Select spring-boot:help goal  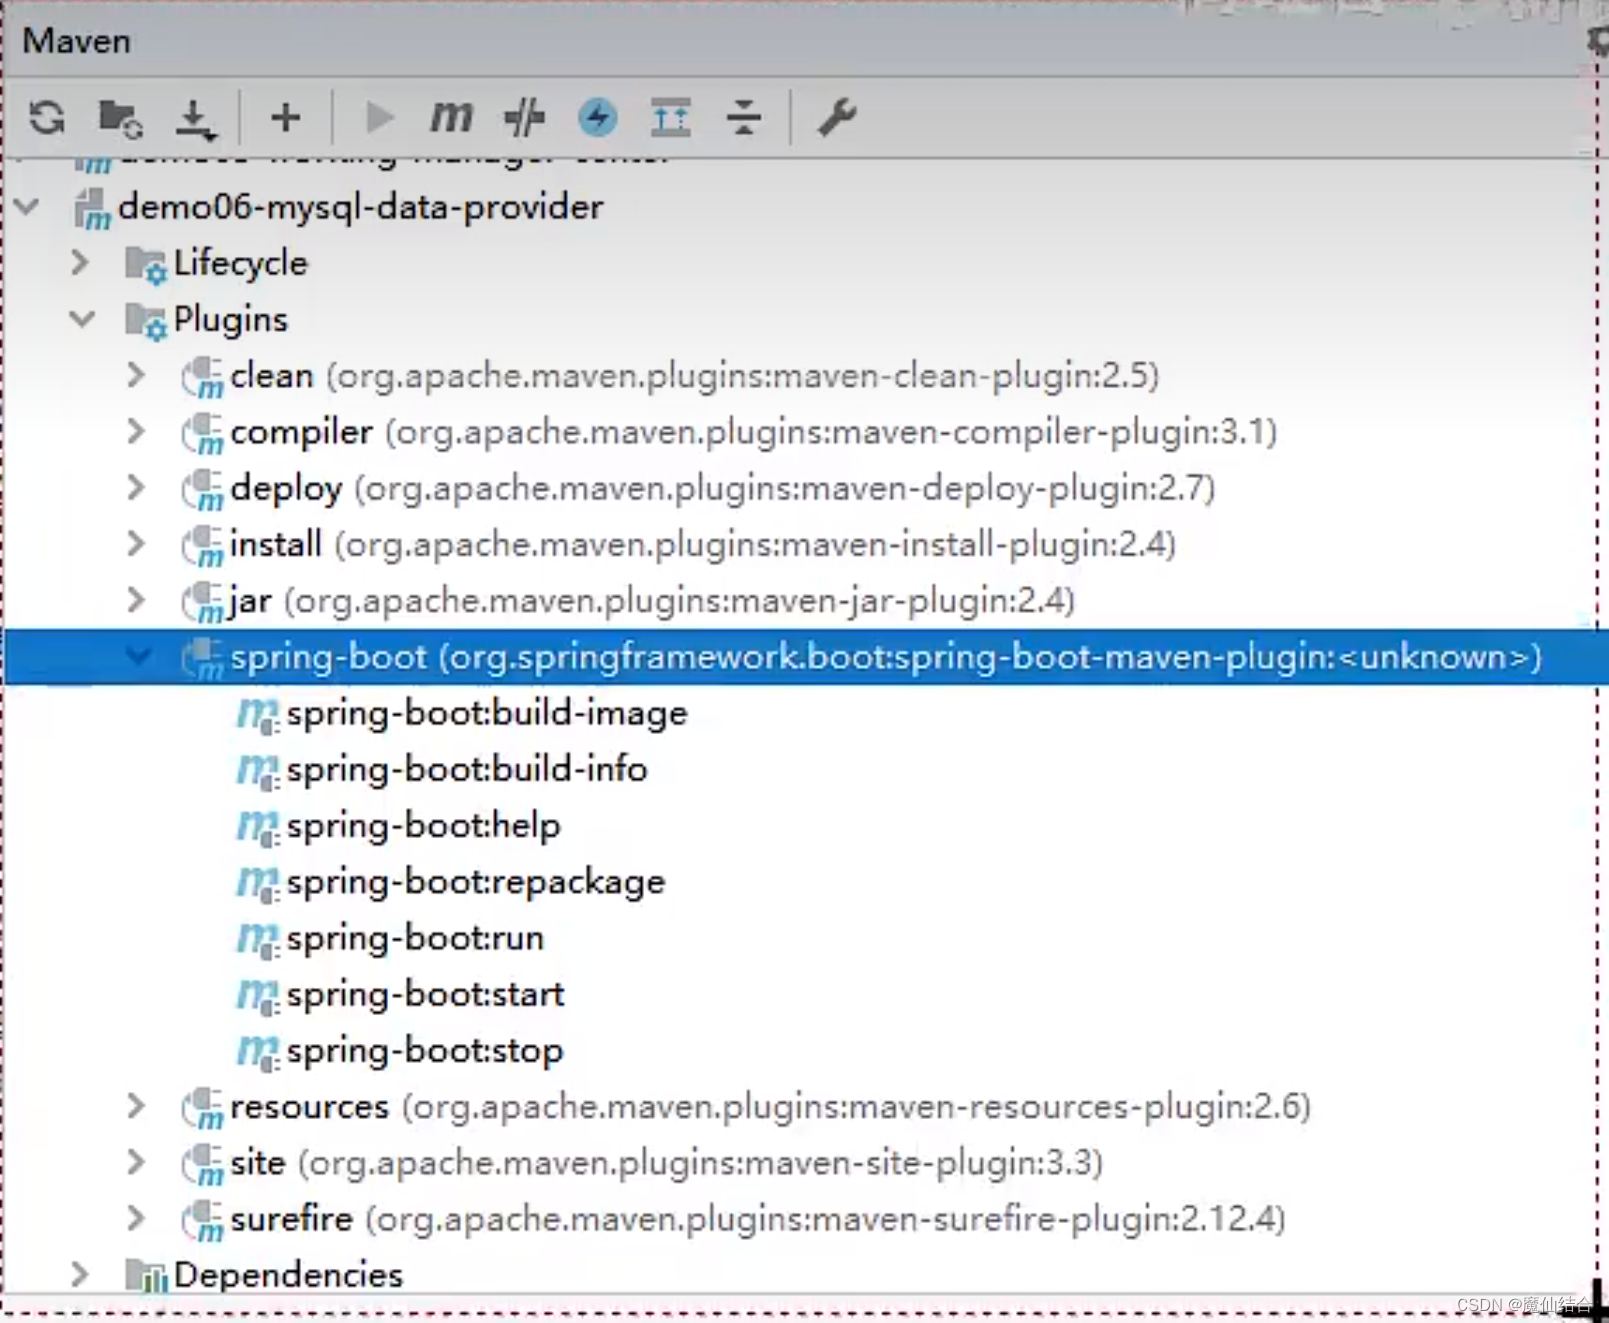click(x=423, y=826)
